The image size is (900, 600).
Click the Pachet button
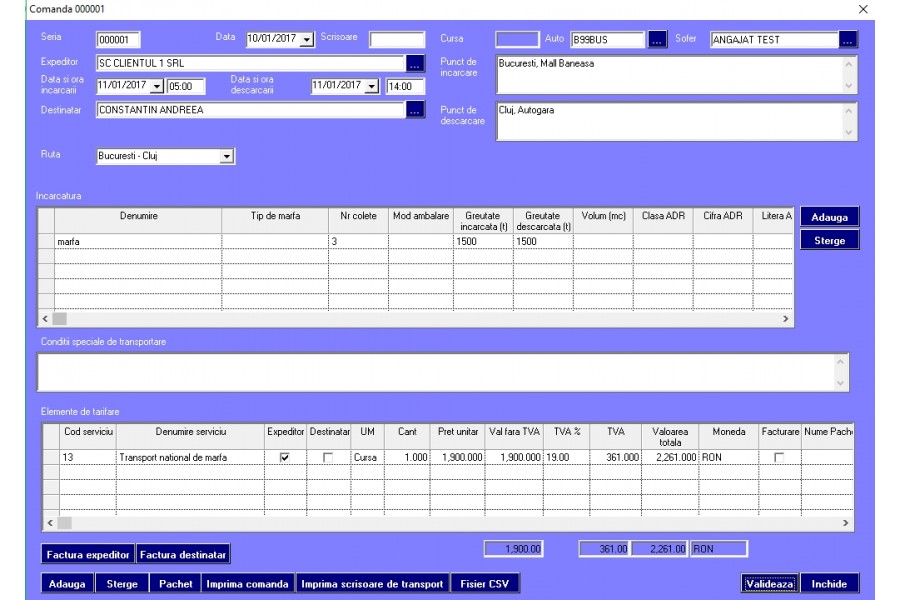(x=176, y=583)
